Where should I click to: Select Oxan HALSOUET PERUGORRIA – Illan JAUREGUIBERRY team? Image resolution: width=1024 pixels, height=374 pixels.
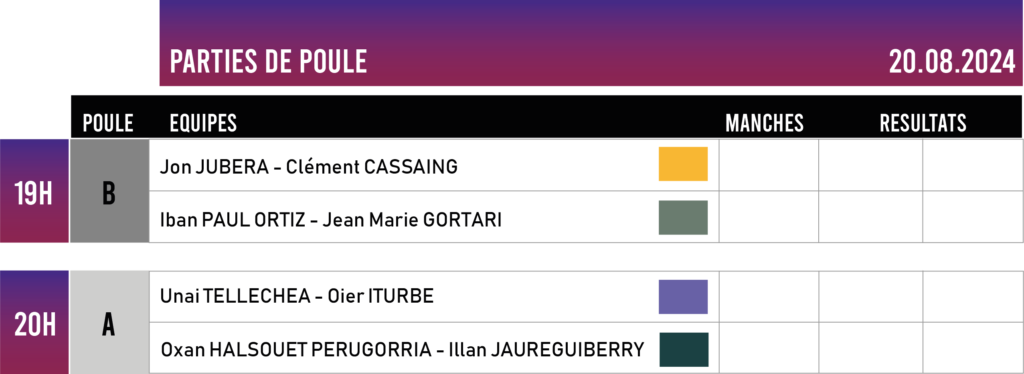point(402,350)
